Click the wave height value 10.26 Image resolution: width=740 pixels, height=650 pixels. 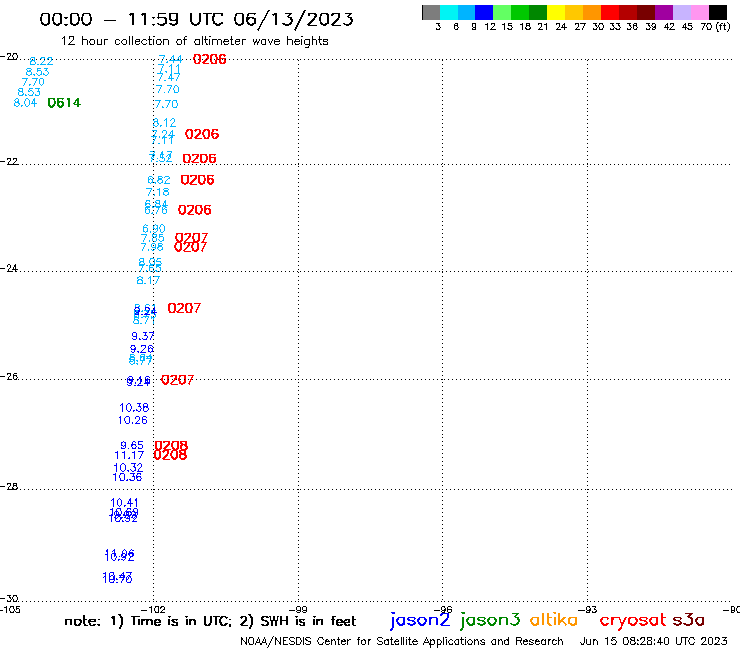[x=133, y=420]
